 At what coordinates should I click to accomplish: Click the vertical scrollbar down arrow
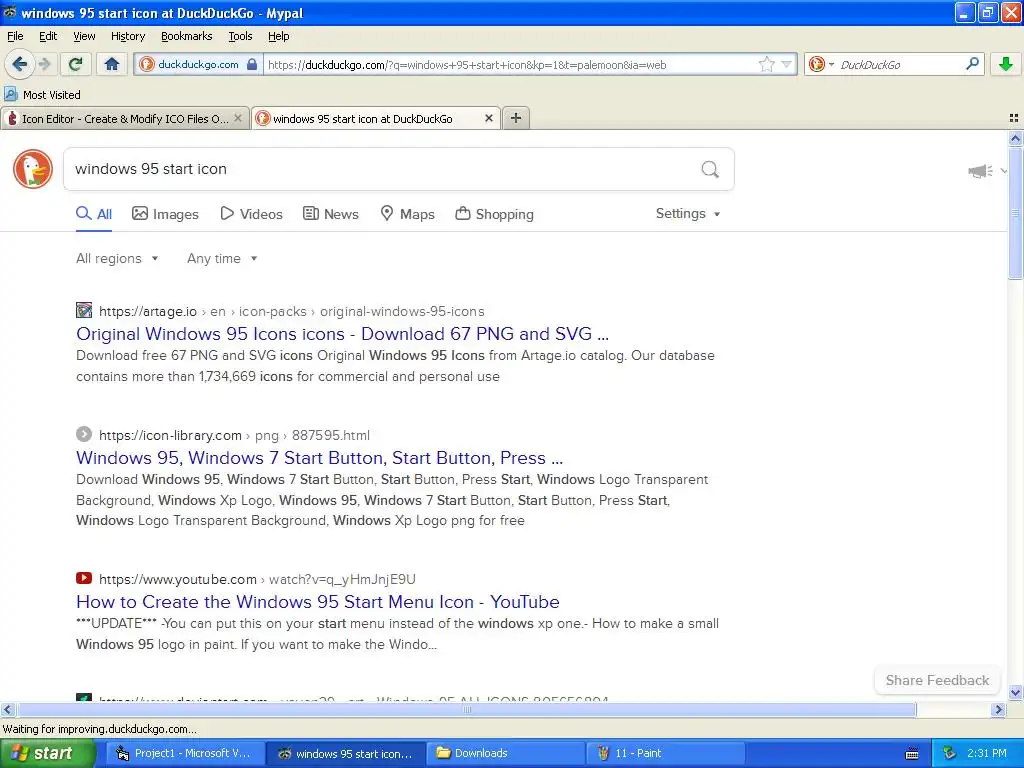click(1015, 693)
